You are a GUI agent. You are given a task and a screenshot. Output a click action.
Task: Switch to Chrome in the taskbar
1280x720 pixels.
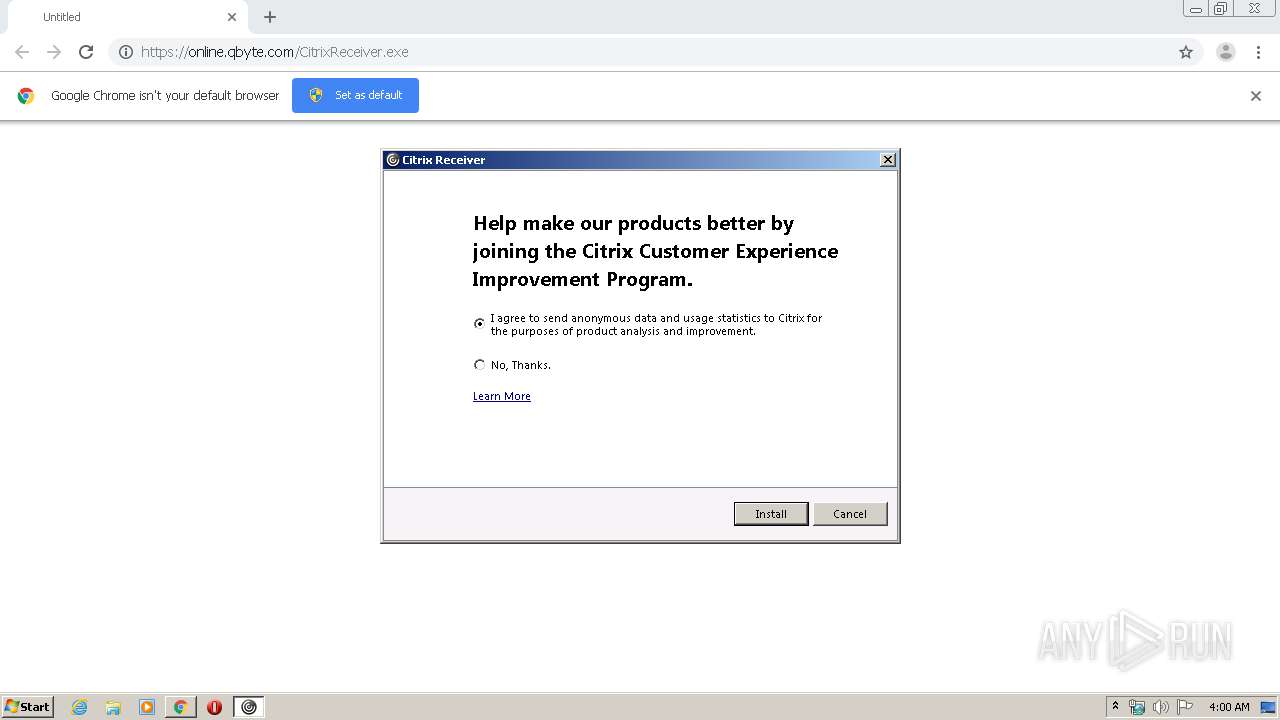(181, 707)
